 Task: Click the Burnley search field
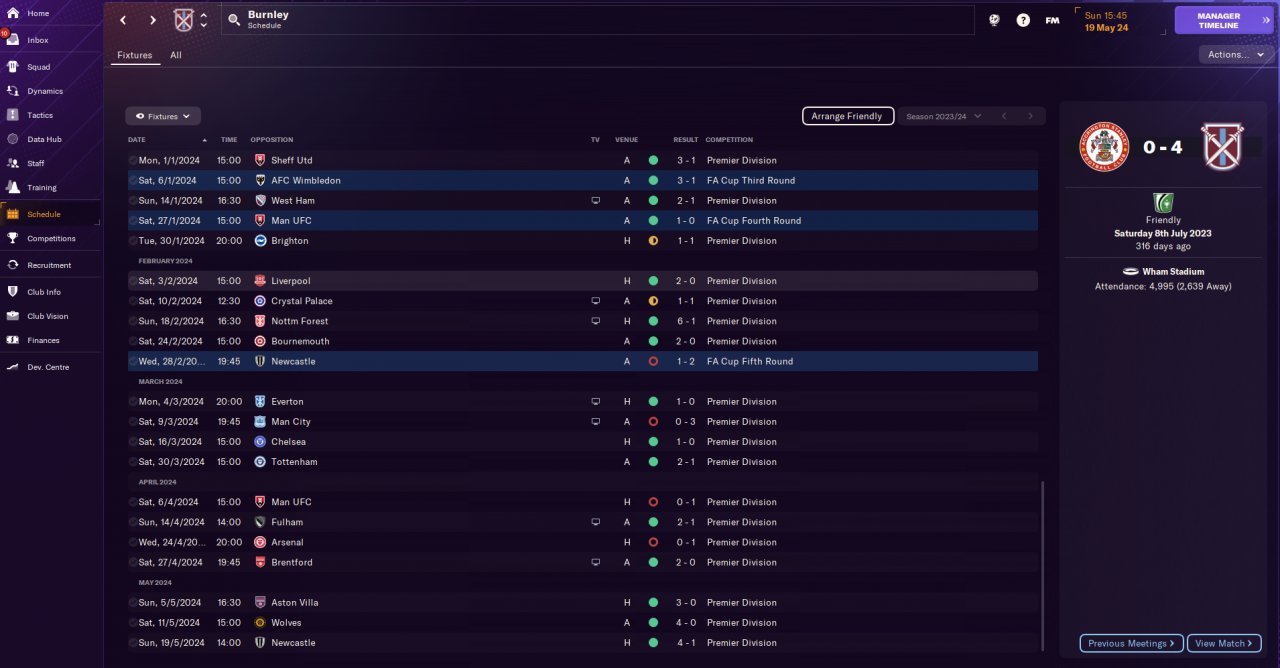click(x=598, y=20)
